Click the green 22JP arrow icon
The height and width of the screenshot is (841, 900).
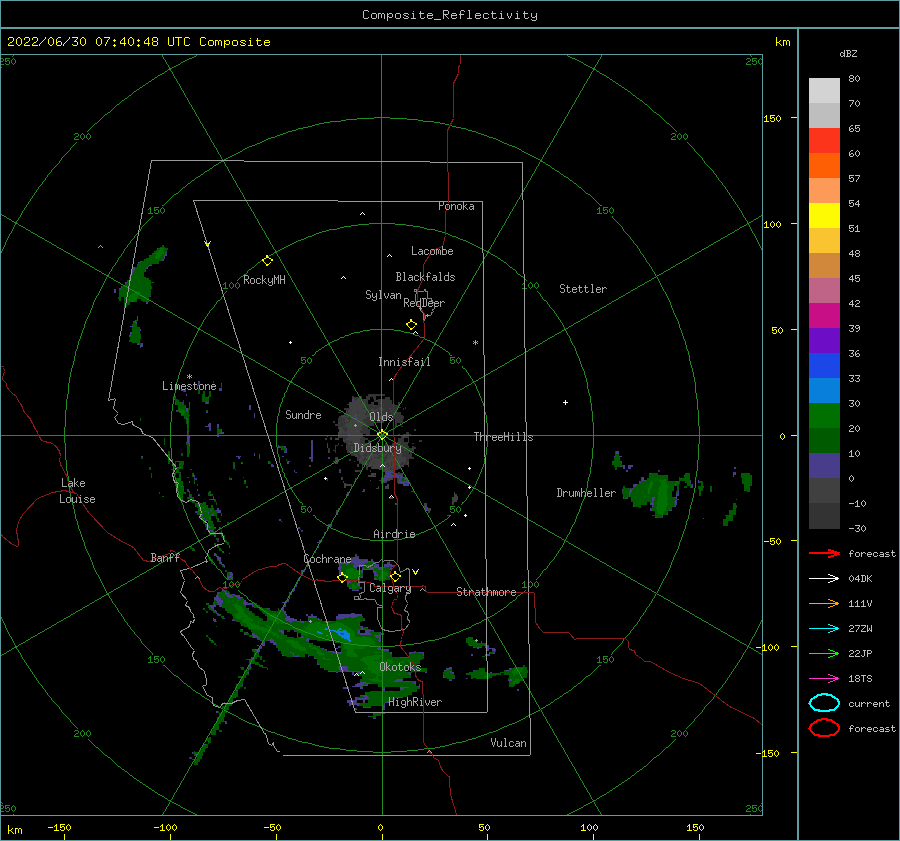tap(824, 653)
